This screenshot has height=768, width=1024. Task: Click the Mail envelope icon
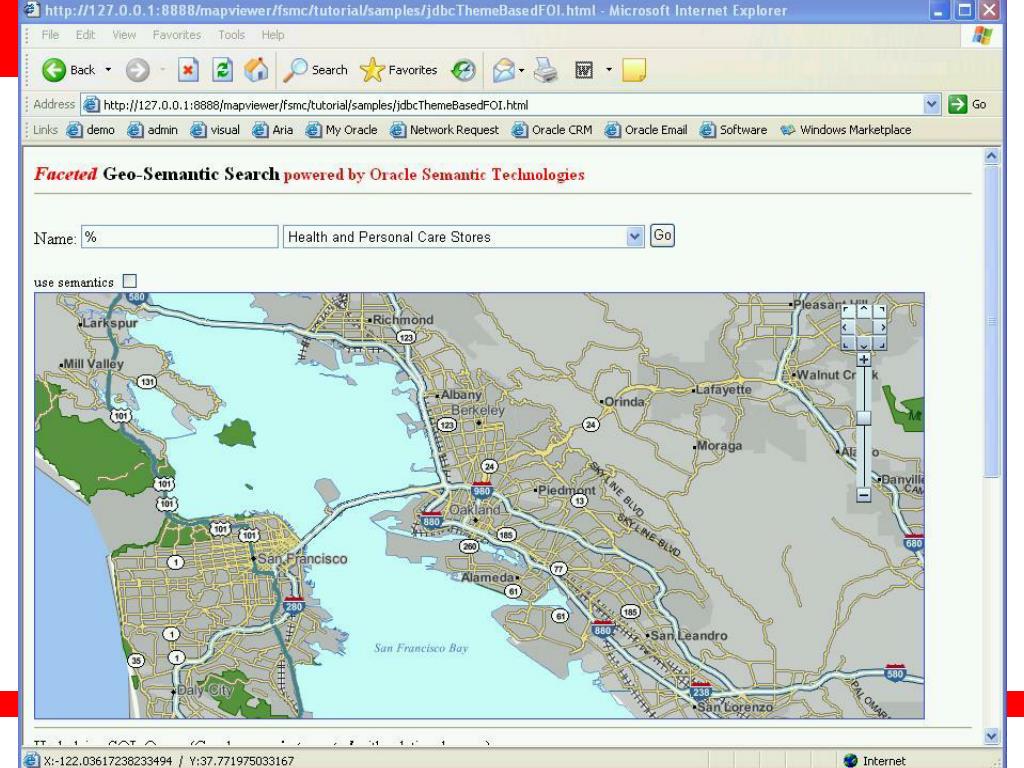(x=504, y=70)
